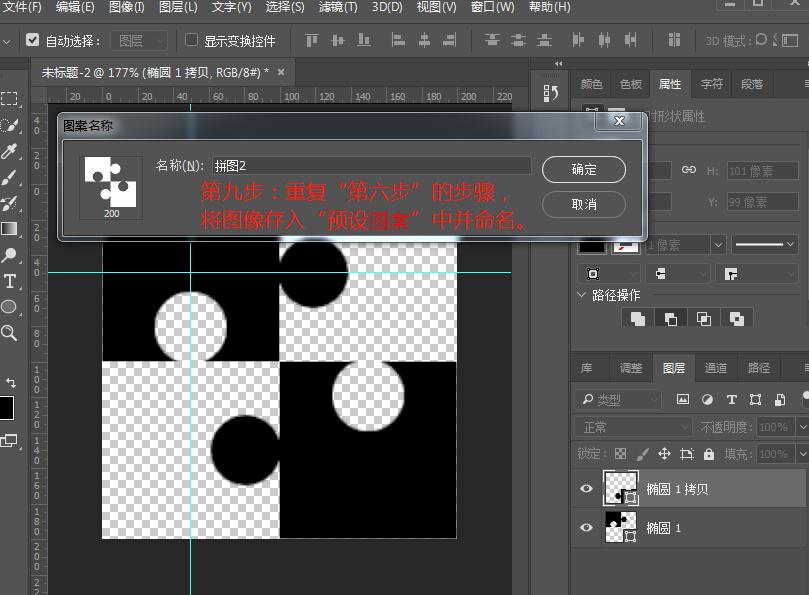Lock the selected layer fully
This screenshot has height=595, width=809.
pyautogui.click(x=709, y=452)
